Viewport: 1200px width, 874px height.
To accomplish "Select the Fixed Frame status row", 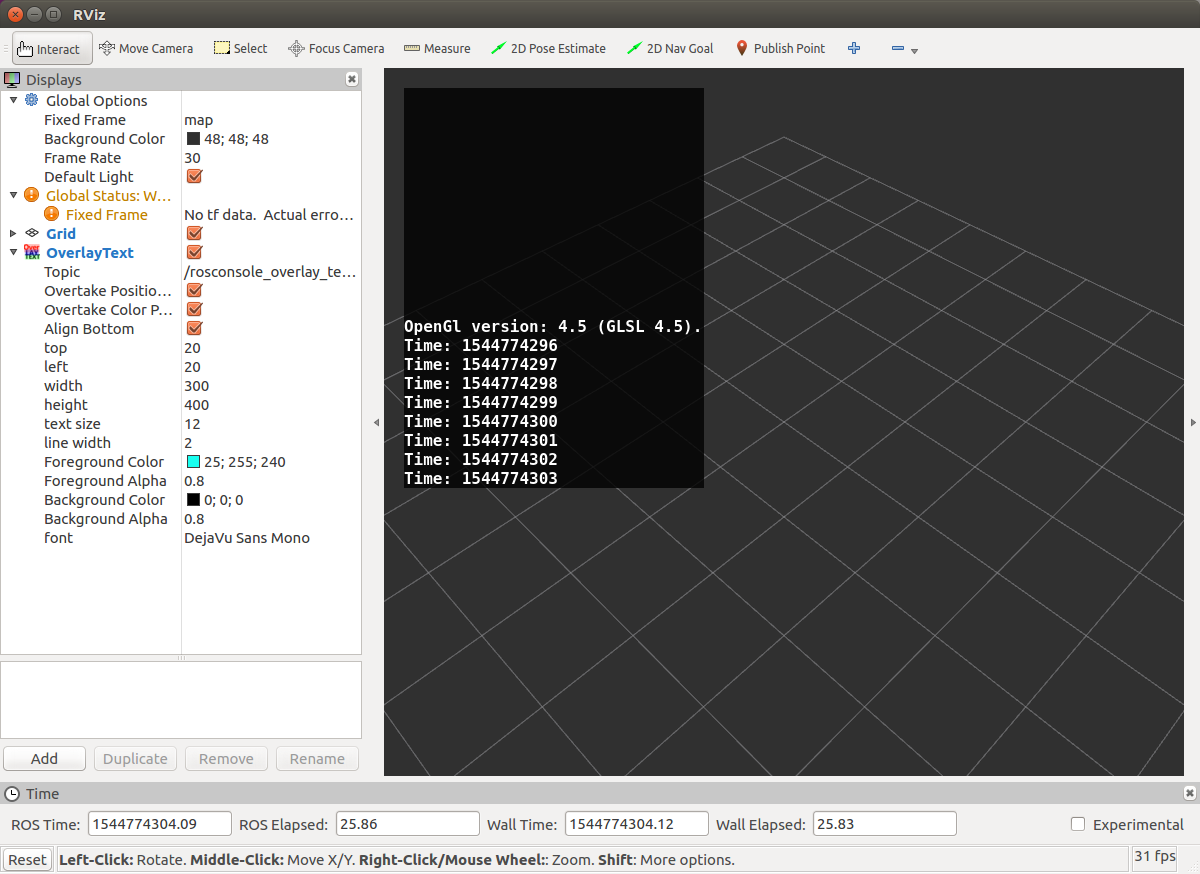I will click(181, 215).
